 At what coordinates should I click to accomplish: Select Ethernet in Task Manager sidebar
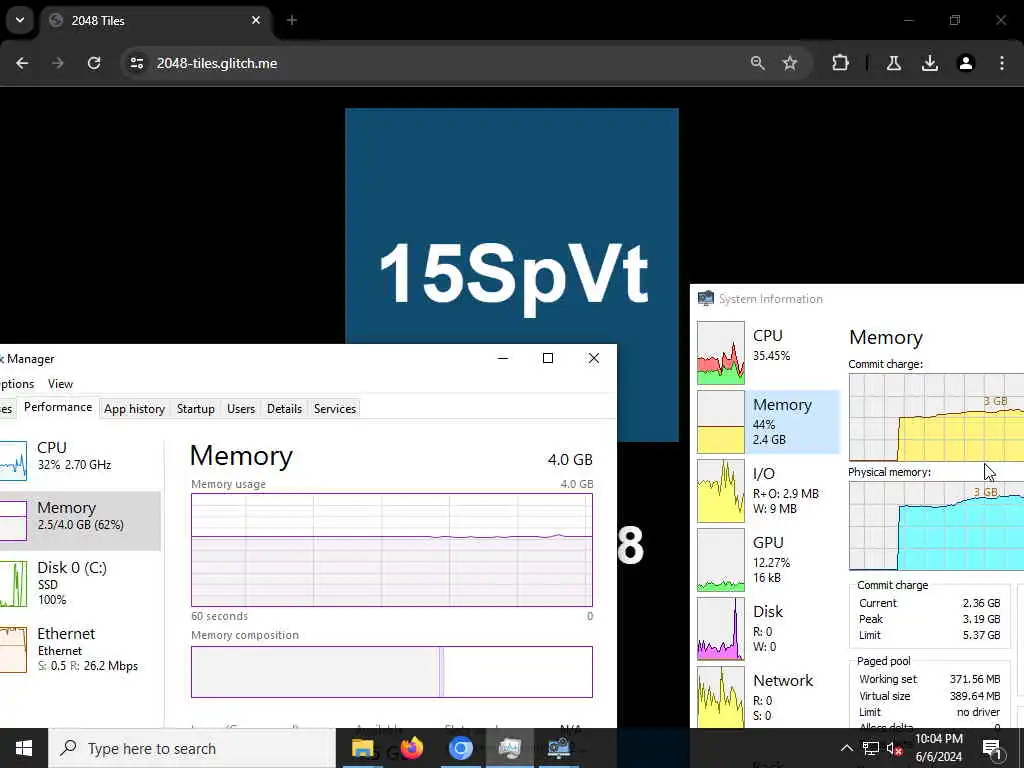80,649
